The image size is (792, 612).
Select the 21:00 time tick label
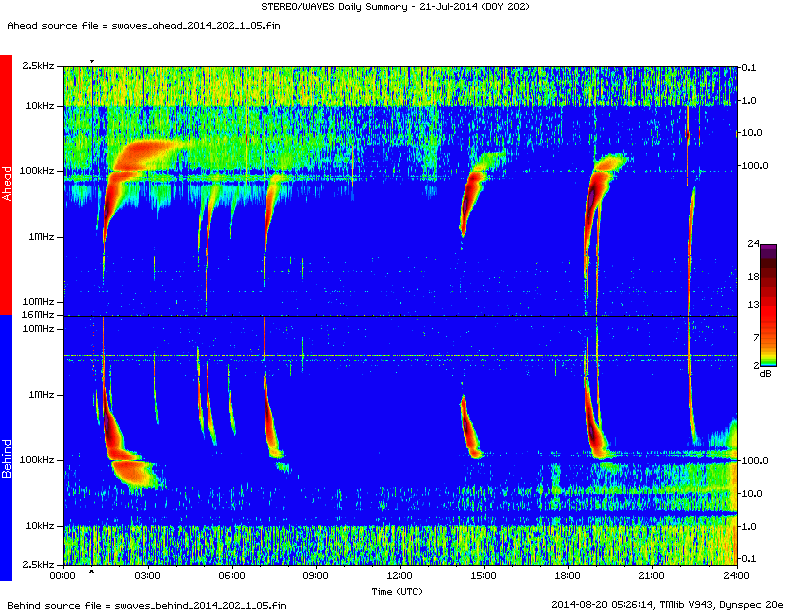[x=652, y=576]
